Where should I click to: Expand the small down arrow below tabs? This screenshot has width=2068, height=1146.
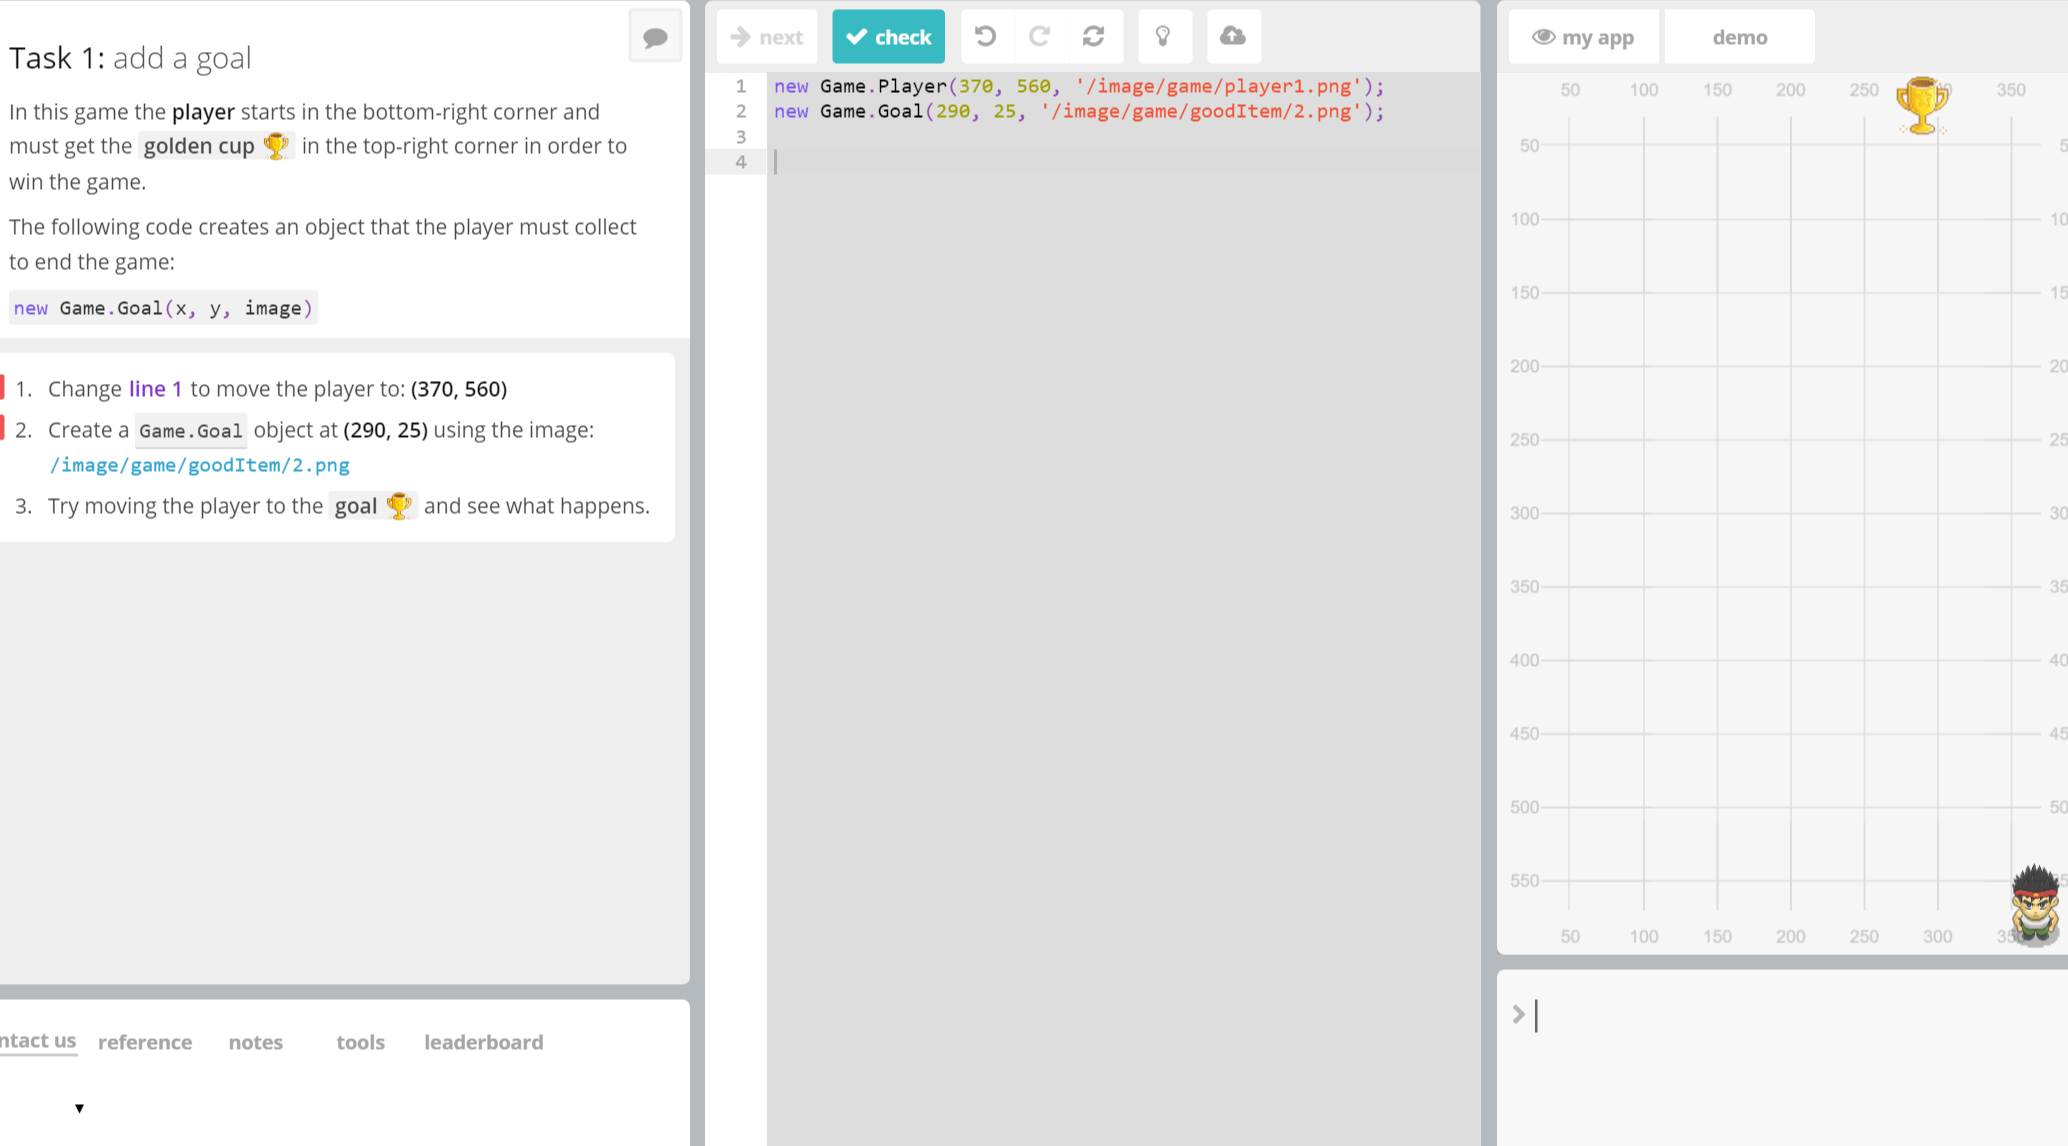(x=79, y=1108)
